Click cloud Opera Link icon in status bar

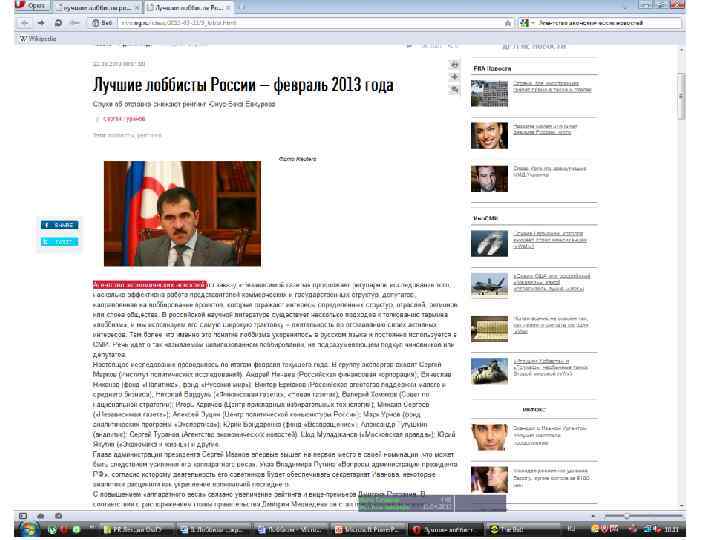click(x=40, y=516)
